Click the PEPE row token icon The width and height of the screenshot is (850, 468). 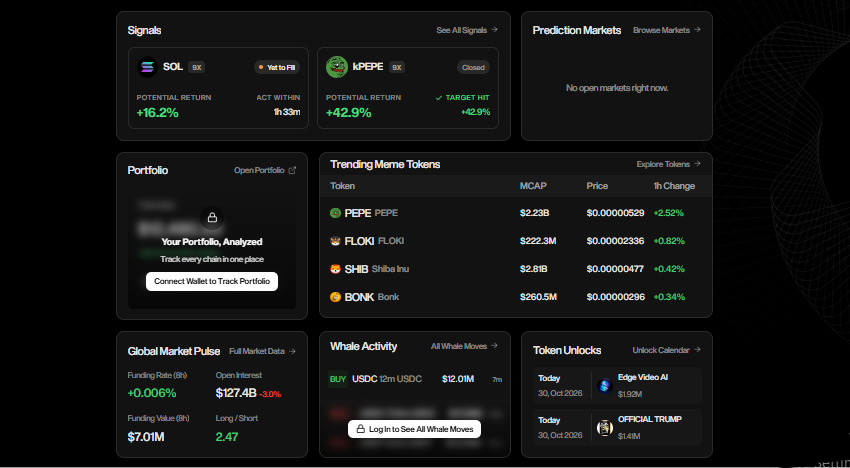pos(335,213)
